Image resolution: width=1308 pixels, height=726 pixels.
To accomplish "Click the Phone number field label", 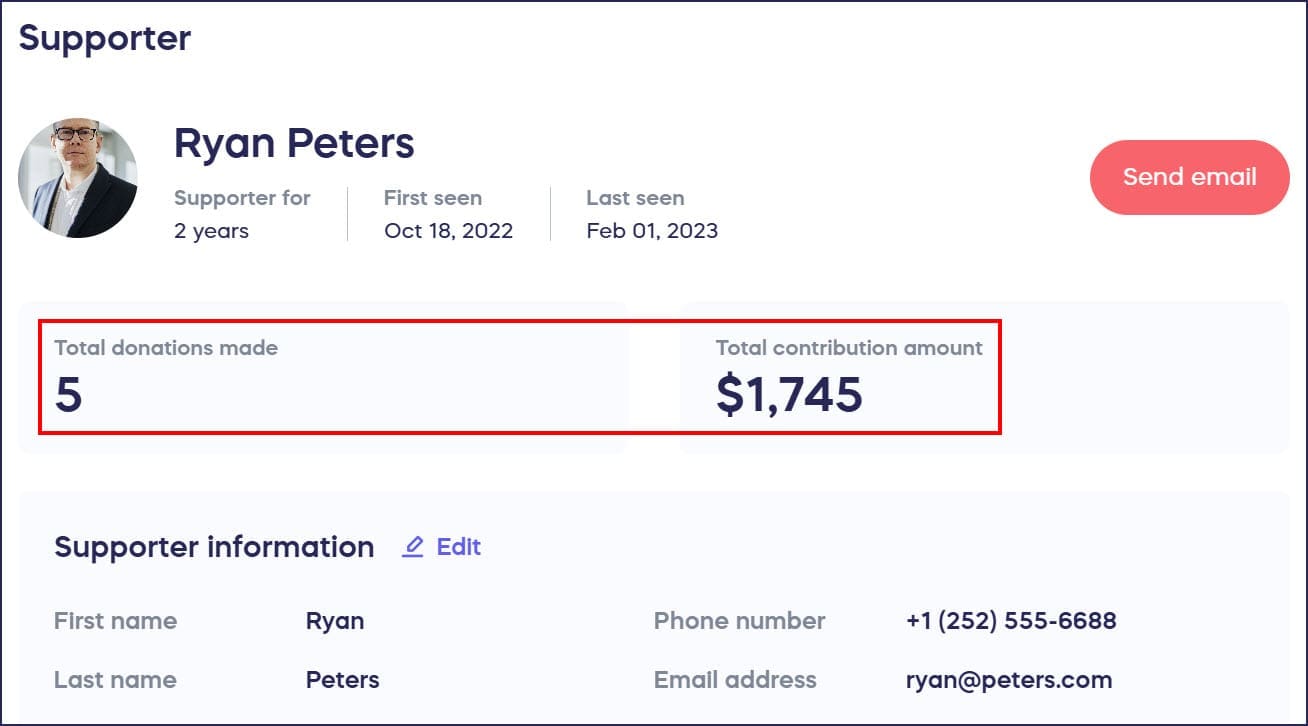I will pos(739,621).
